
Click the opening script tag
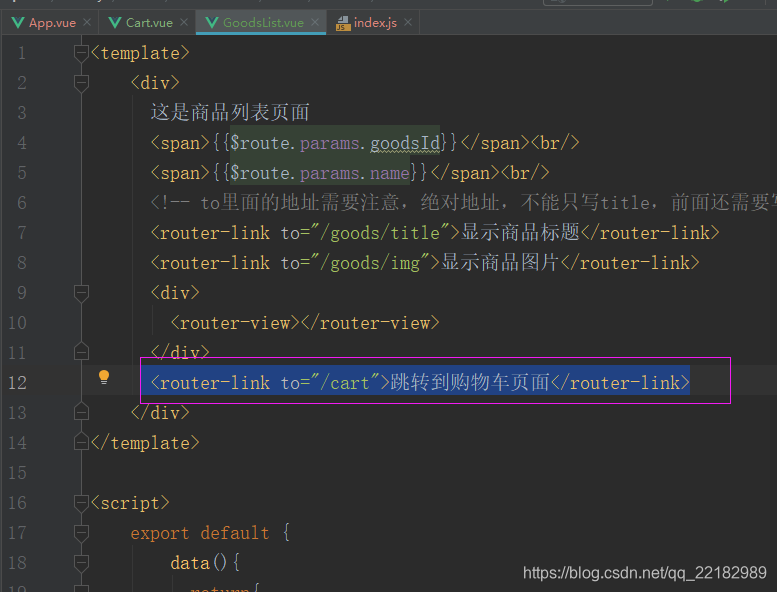click(130, 503)
